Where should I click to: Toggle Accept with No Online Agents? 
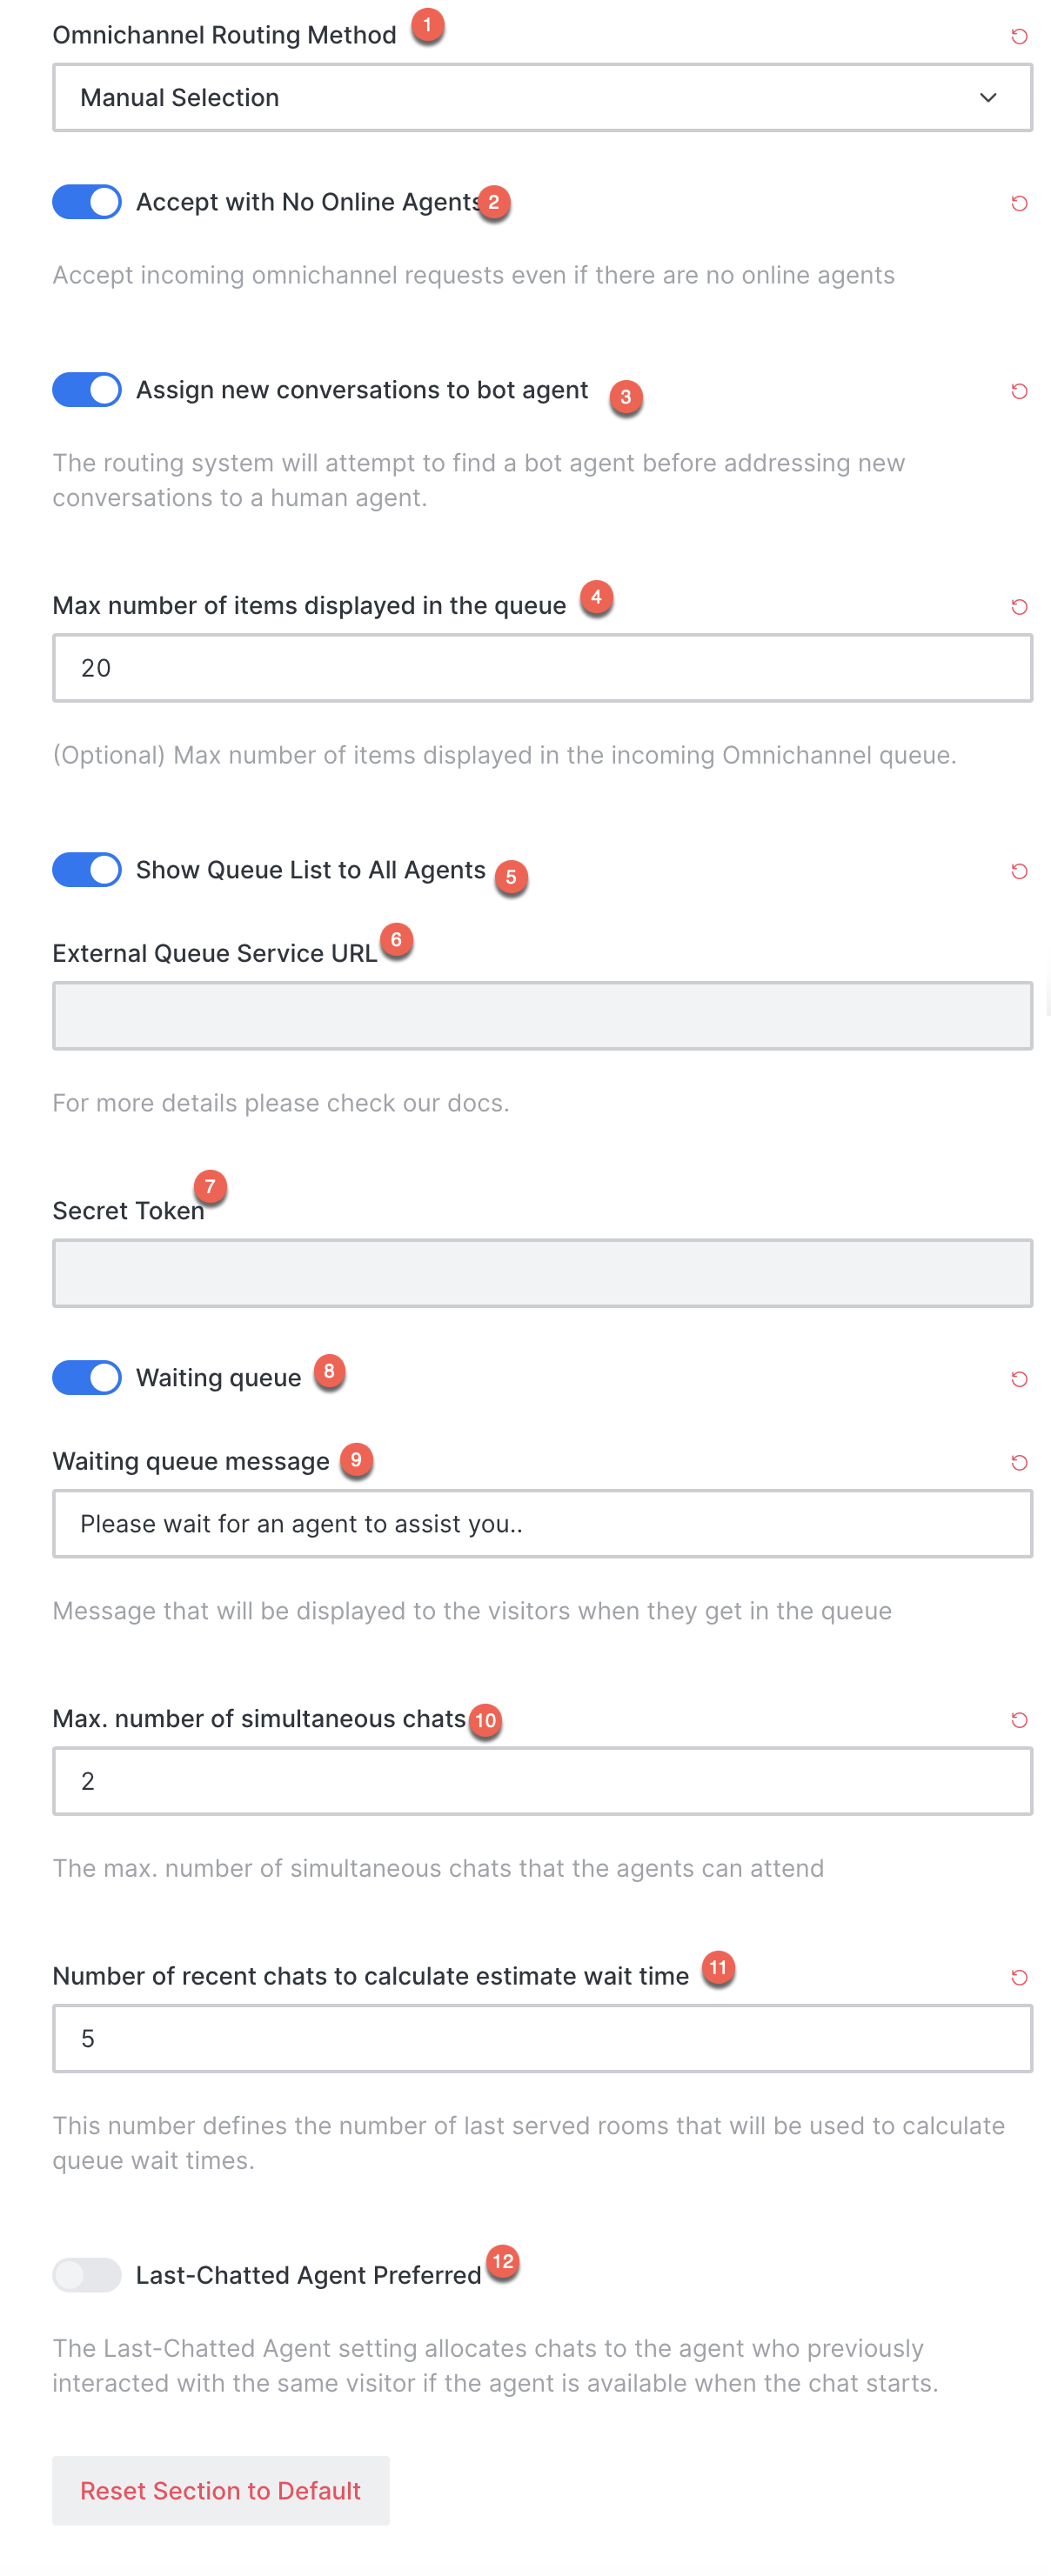click(87, 202)
